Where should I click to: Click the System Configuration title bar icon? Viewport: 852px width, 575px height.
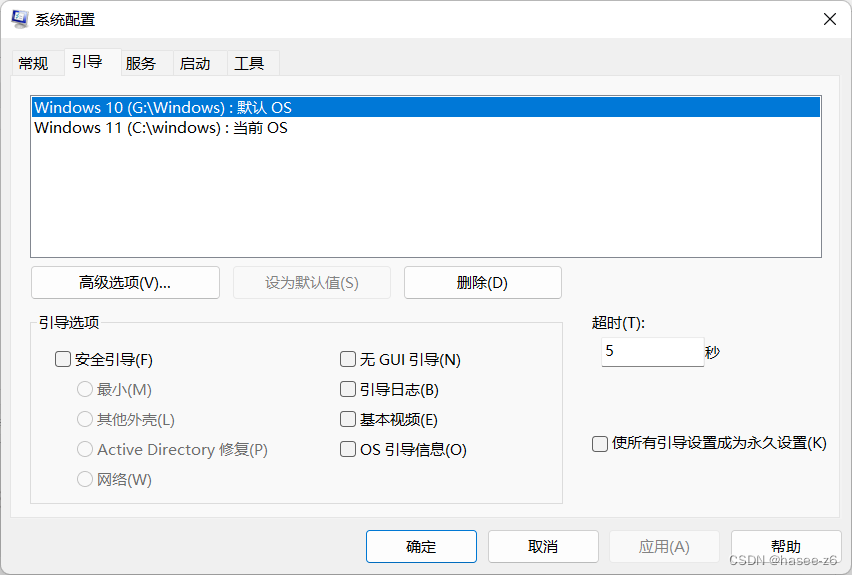pyautogui.click(x=20, y=19)
